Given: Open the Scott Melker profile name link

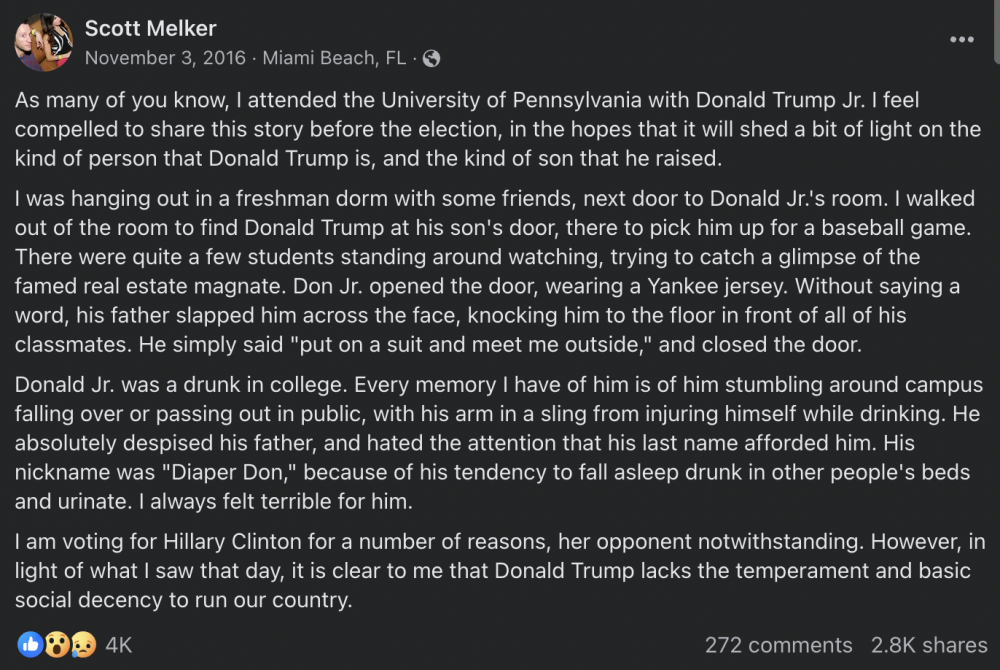Looking at the screenshot, I should 150,28.
